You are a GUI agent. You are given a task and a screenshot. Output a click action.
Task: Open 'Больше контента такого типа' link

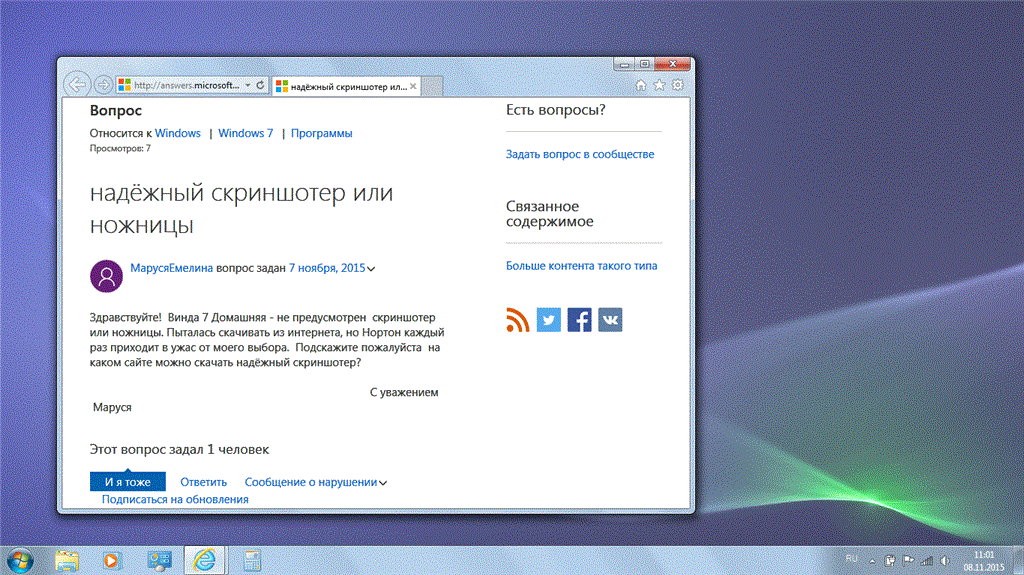pos(581,266)
